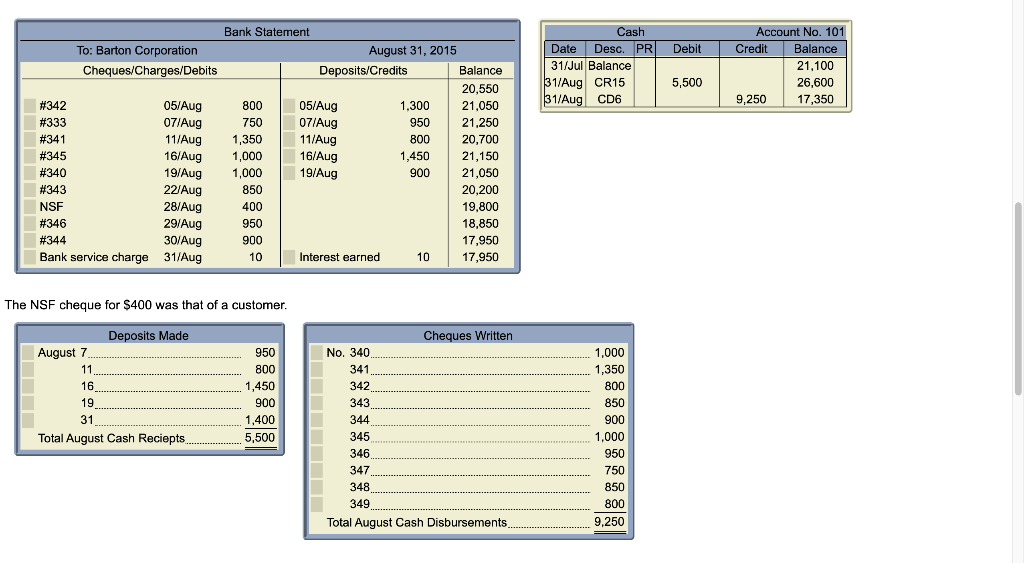Viewport: 1024px width, 563px height.
Task: Click the Deposits Made panel title
Action: tap(148, 336)
